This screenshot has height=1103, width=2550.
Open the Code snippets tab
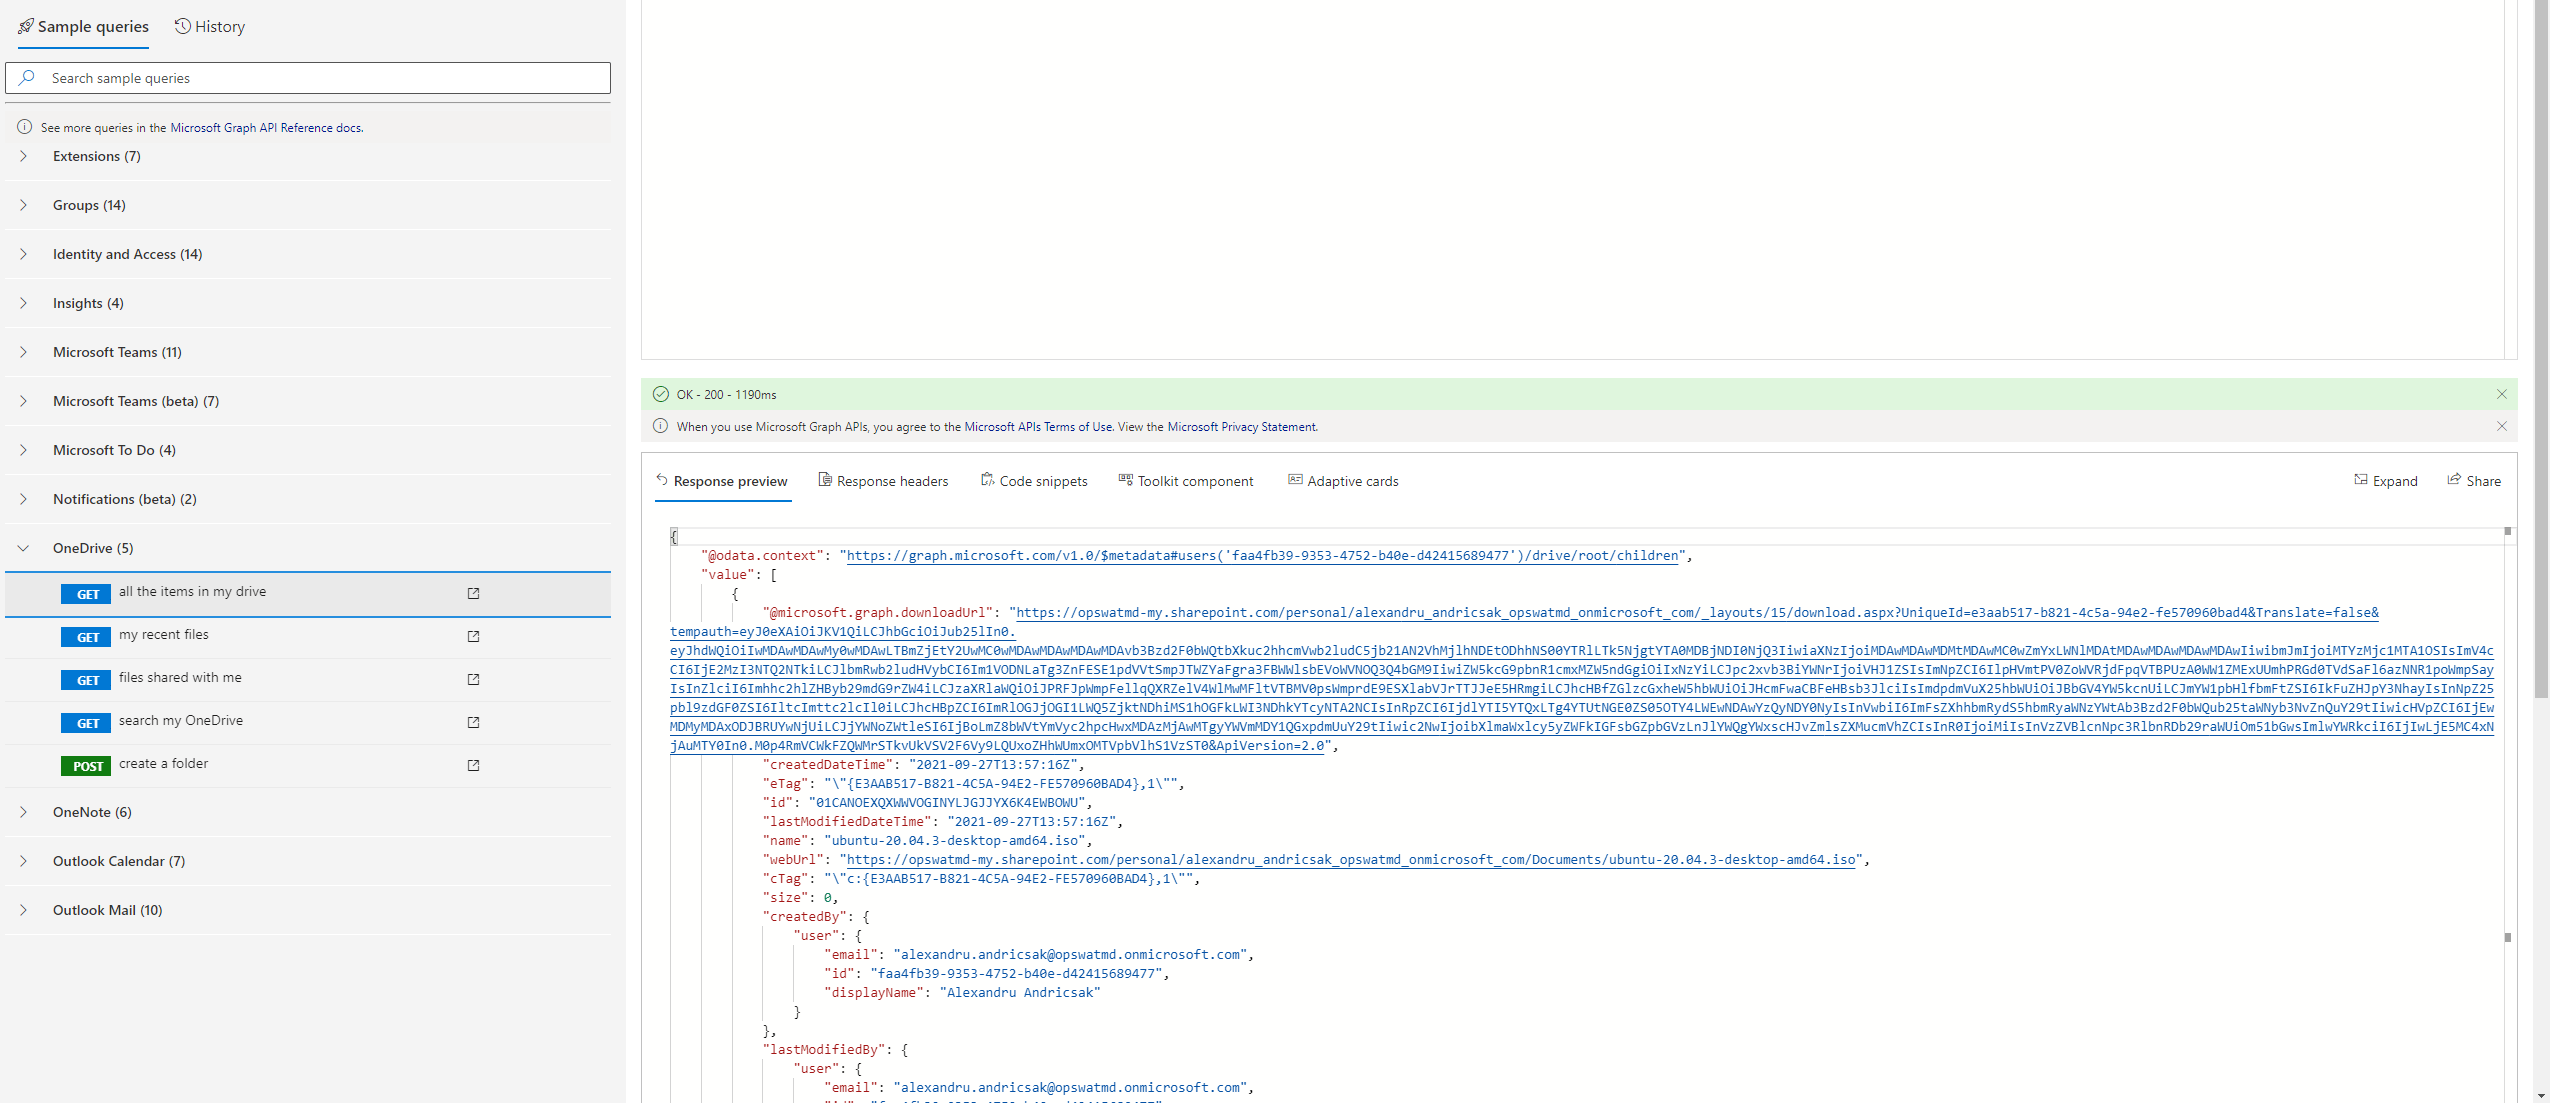1034,481
